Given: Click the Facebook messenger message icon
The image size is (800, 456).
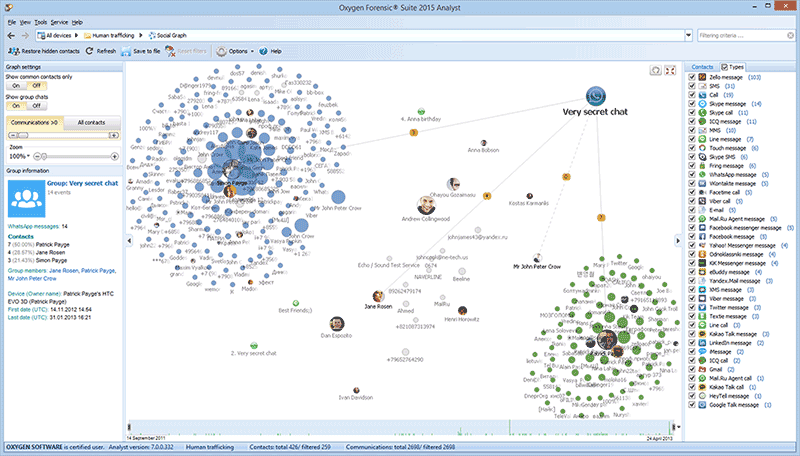Looking at the screenshot, I should click(702, 227).
